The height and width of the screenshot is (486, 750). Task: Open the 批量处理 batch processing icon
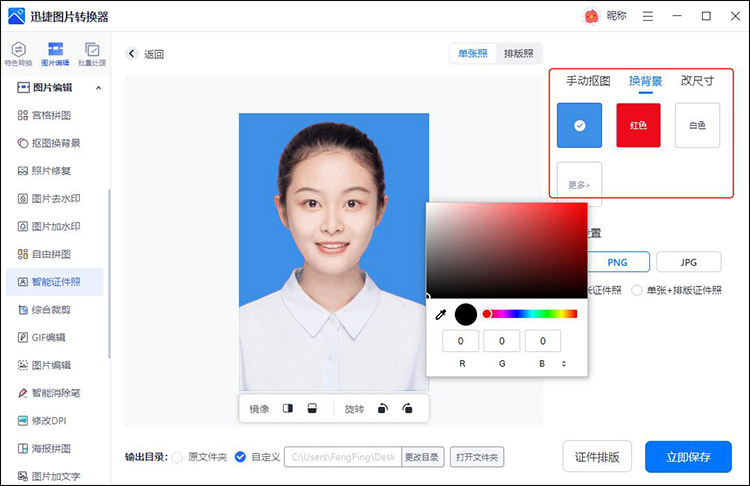pyautogui.click(x=91, y=53)
